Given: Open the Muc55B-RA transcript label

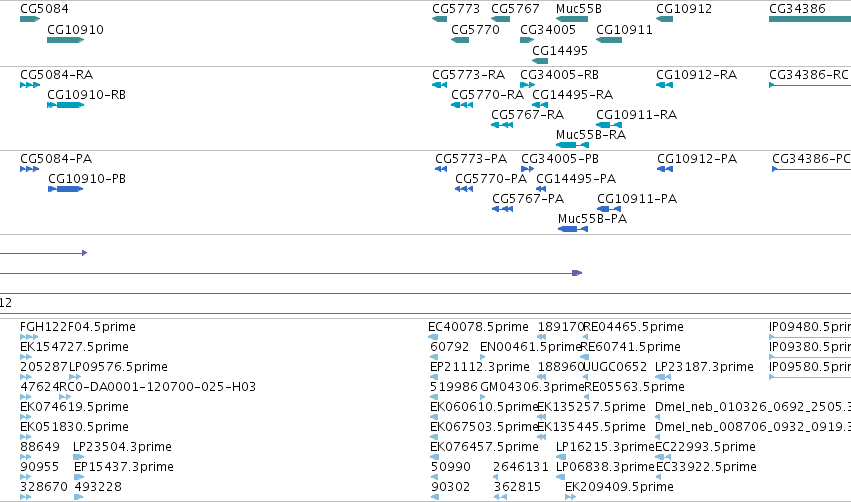Looking at the screenshot, I should (590, 135).
